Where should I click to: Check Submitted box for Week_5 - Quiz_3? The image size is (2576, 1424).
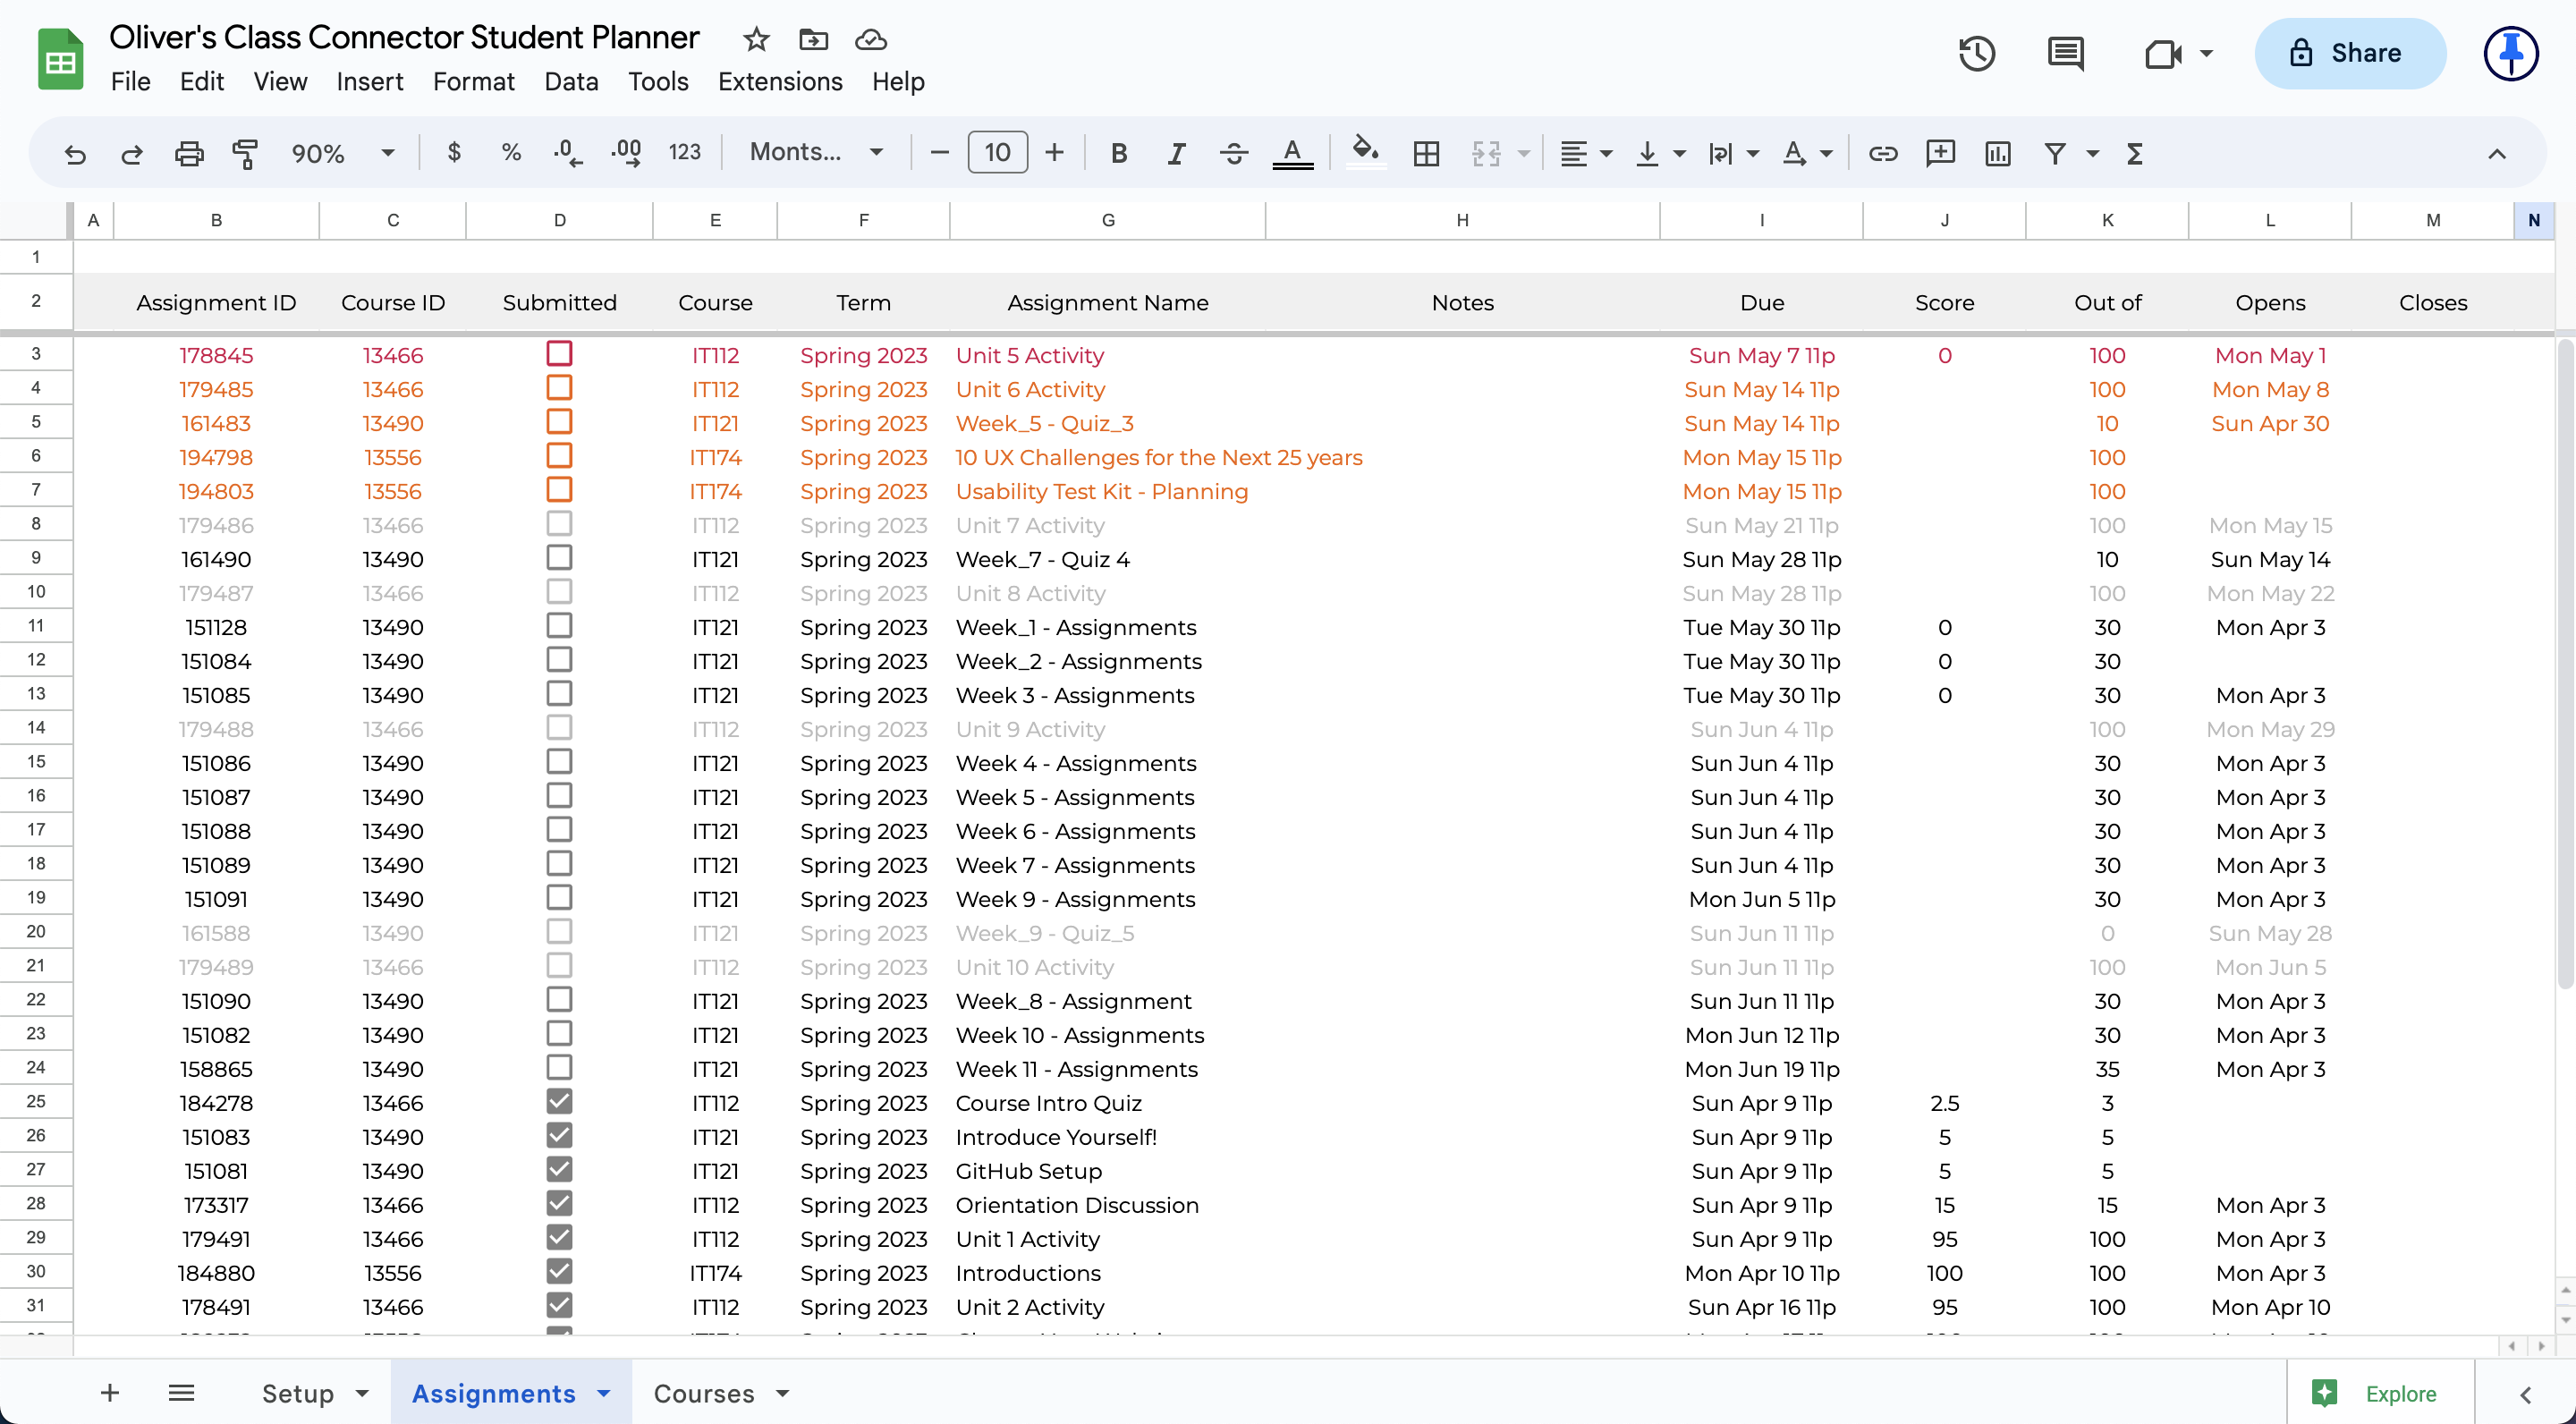[x=559, y=421]
